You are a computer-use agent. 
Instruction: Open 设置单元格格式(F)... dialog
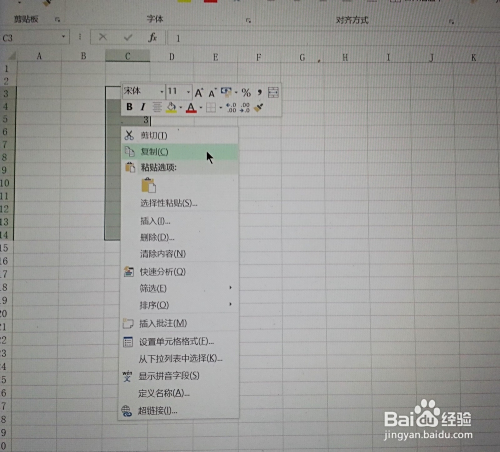[x=180, y=342]
